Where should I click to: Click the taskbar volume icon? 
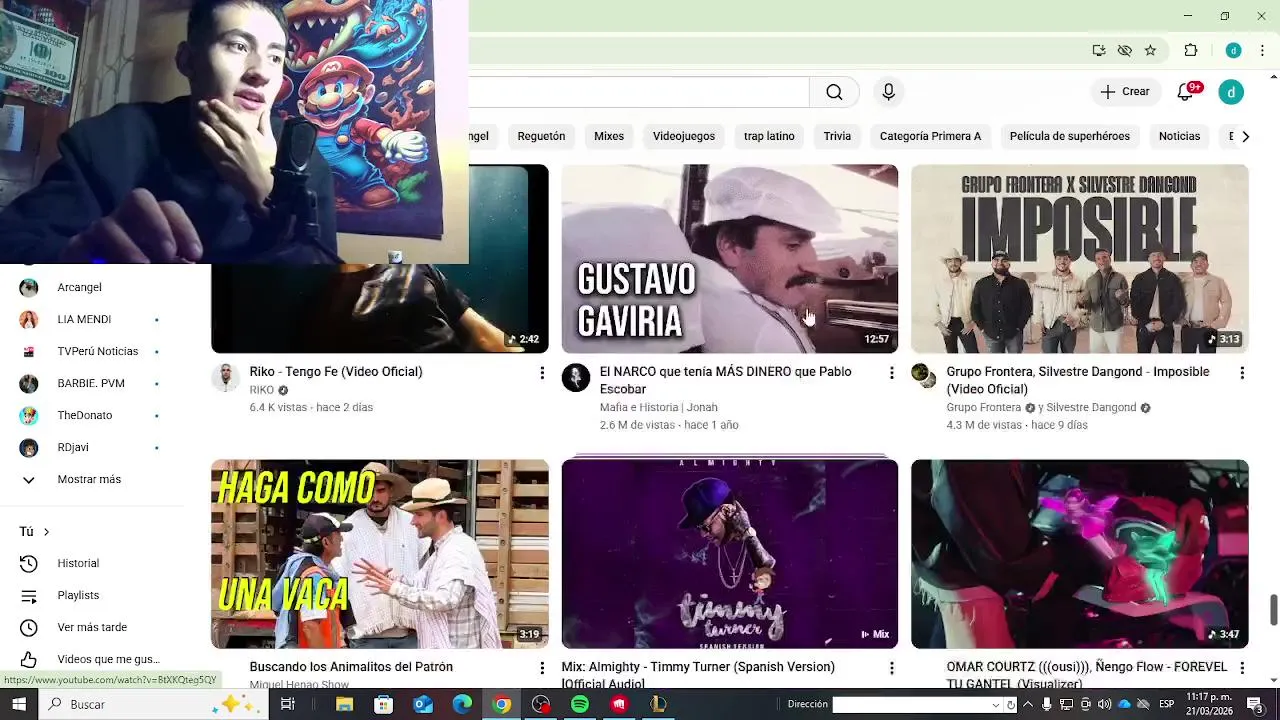click(x=1105, y=704)
